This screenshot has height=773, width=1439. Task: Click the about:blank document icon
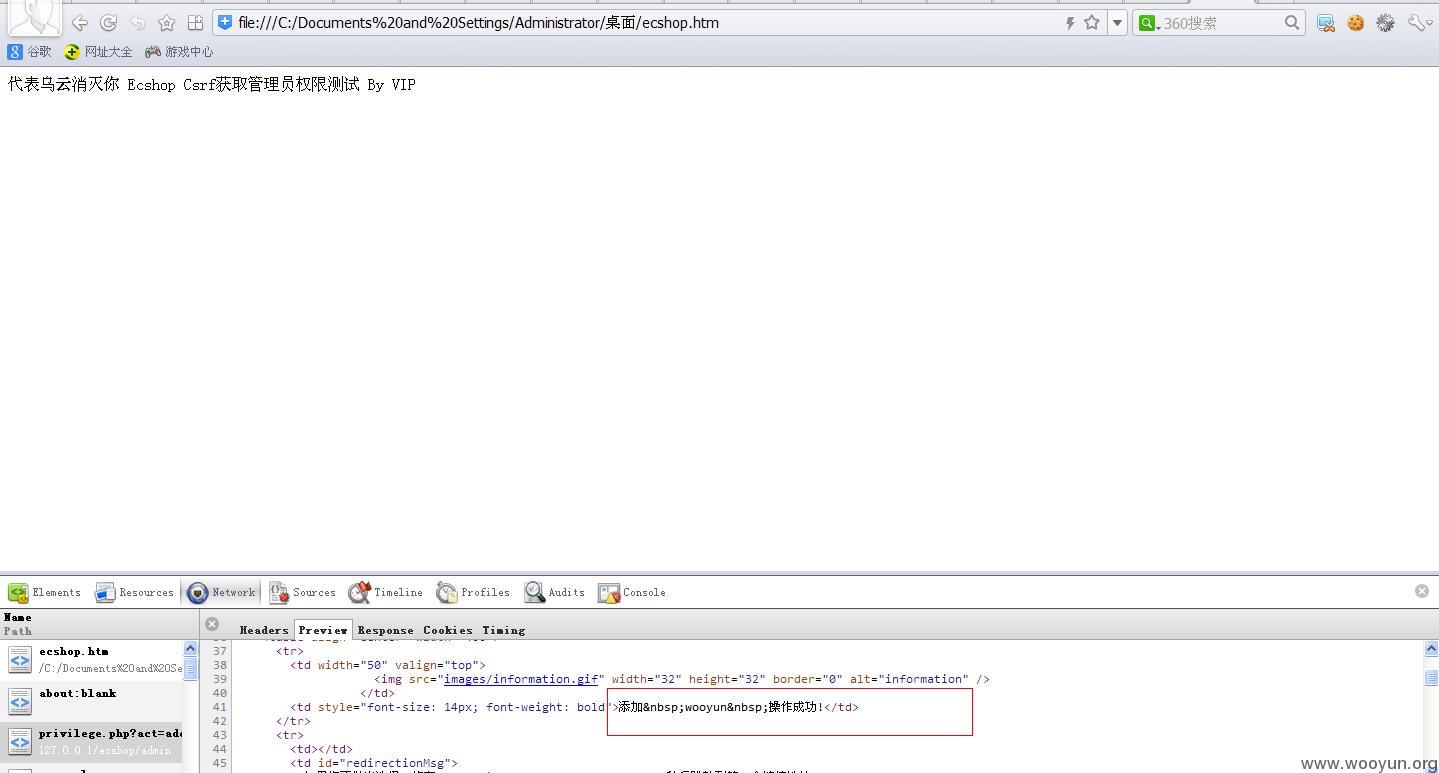tap(20, 701)
